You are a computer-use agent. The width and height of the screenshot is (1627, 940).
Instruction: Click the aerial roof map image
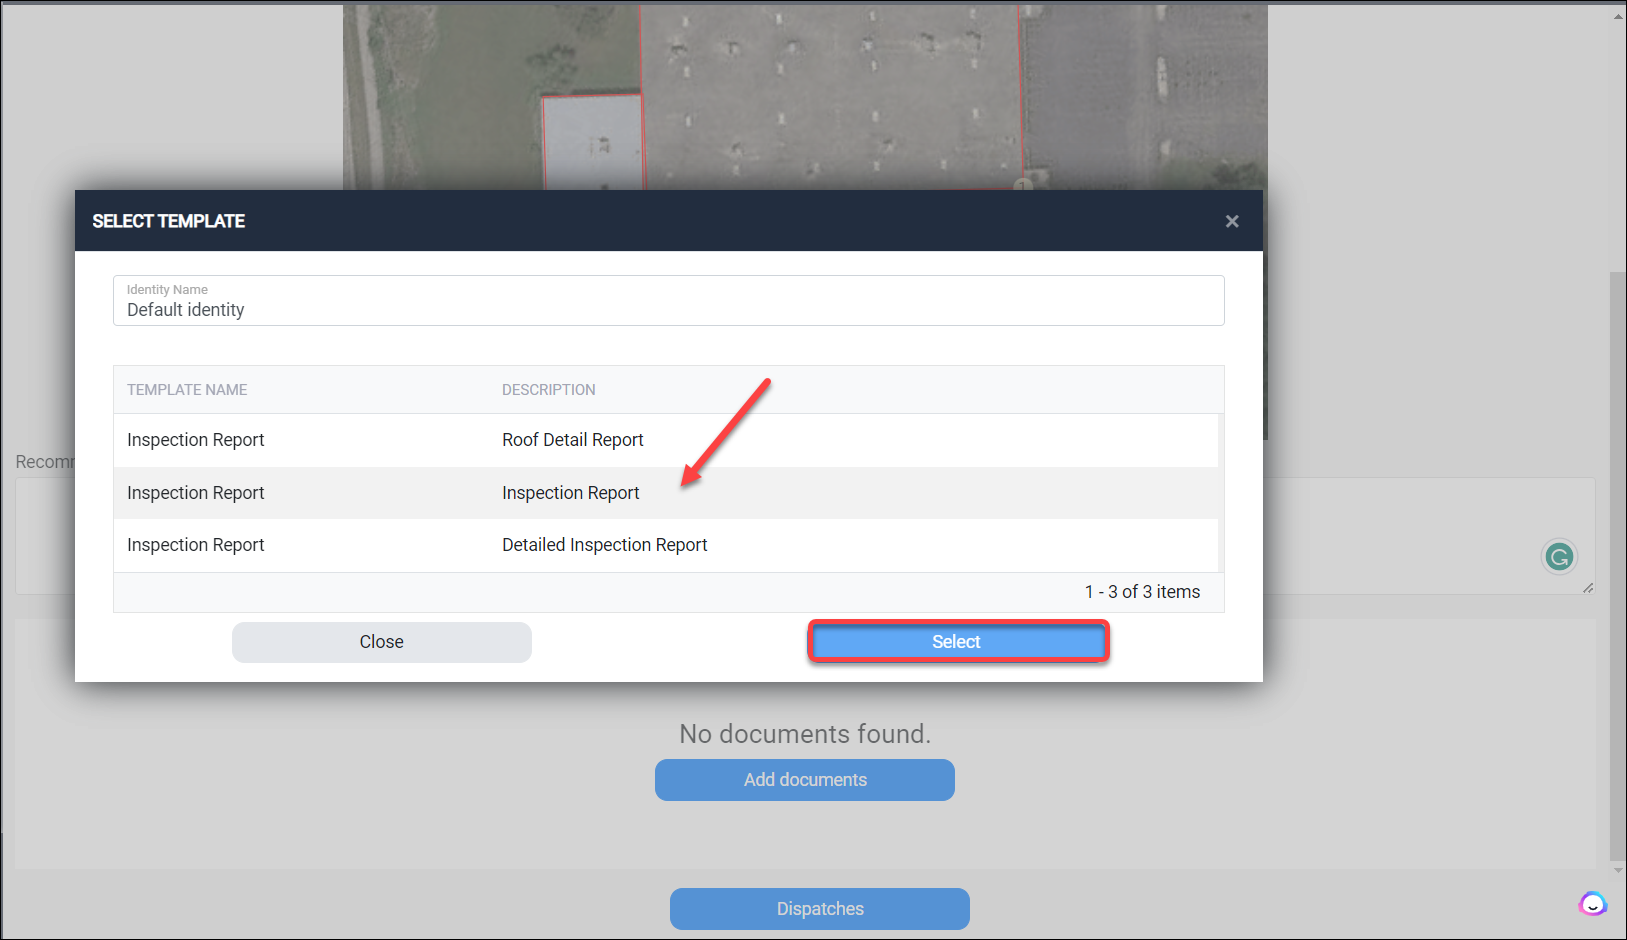coord(804,96)
